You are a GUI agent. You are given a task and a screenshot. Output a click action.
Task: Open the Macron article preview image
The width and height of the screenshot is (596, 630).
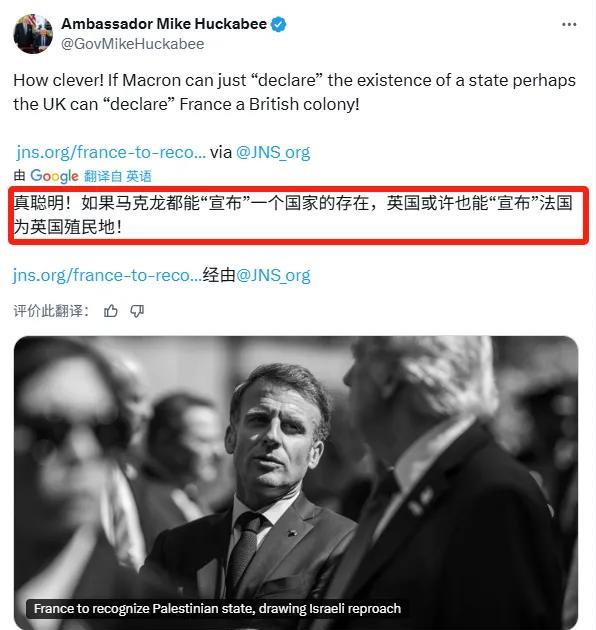296,482
